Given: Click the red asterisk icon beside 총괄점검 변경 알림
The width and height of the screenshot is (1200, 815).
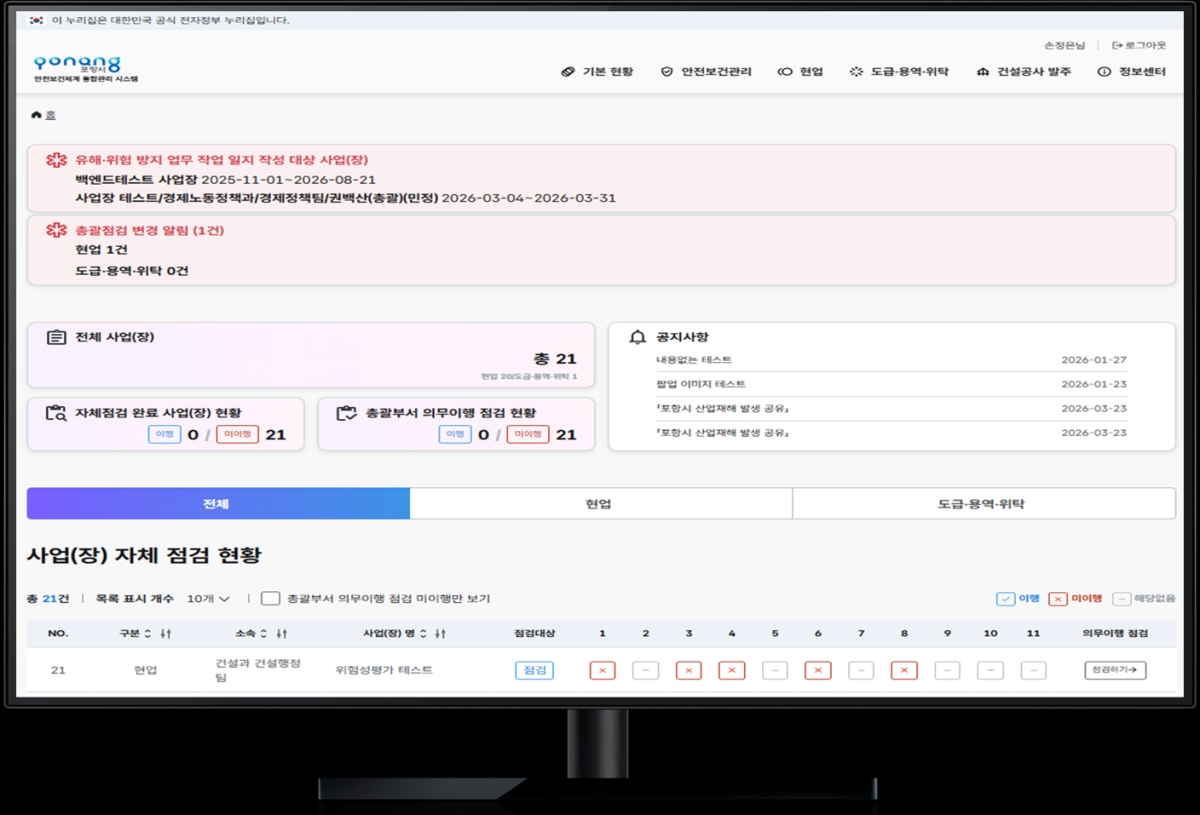Looking at the screenshot, I should (57, 230).
